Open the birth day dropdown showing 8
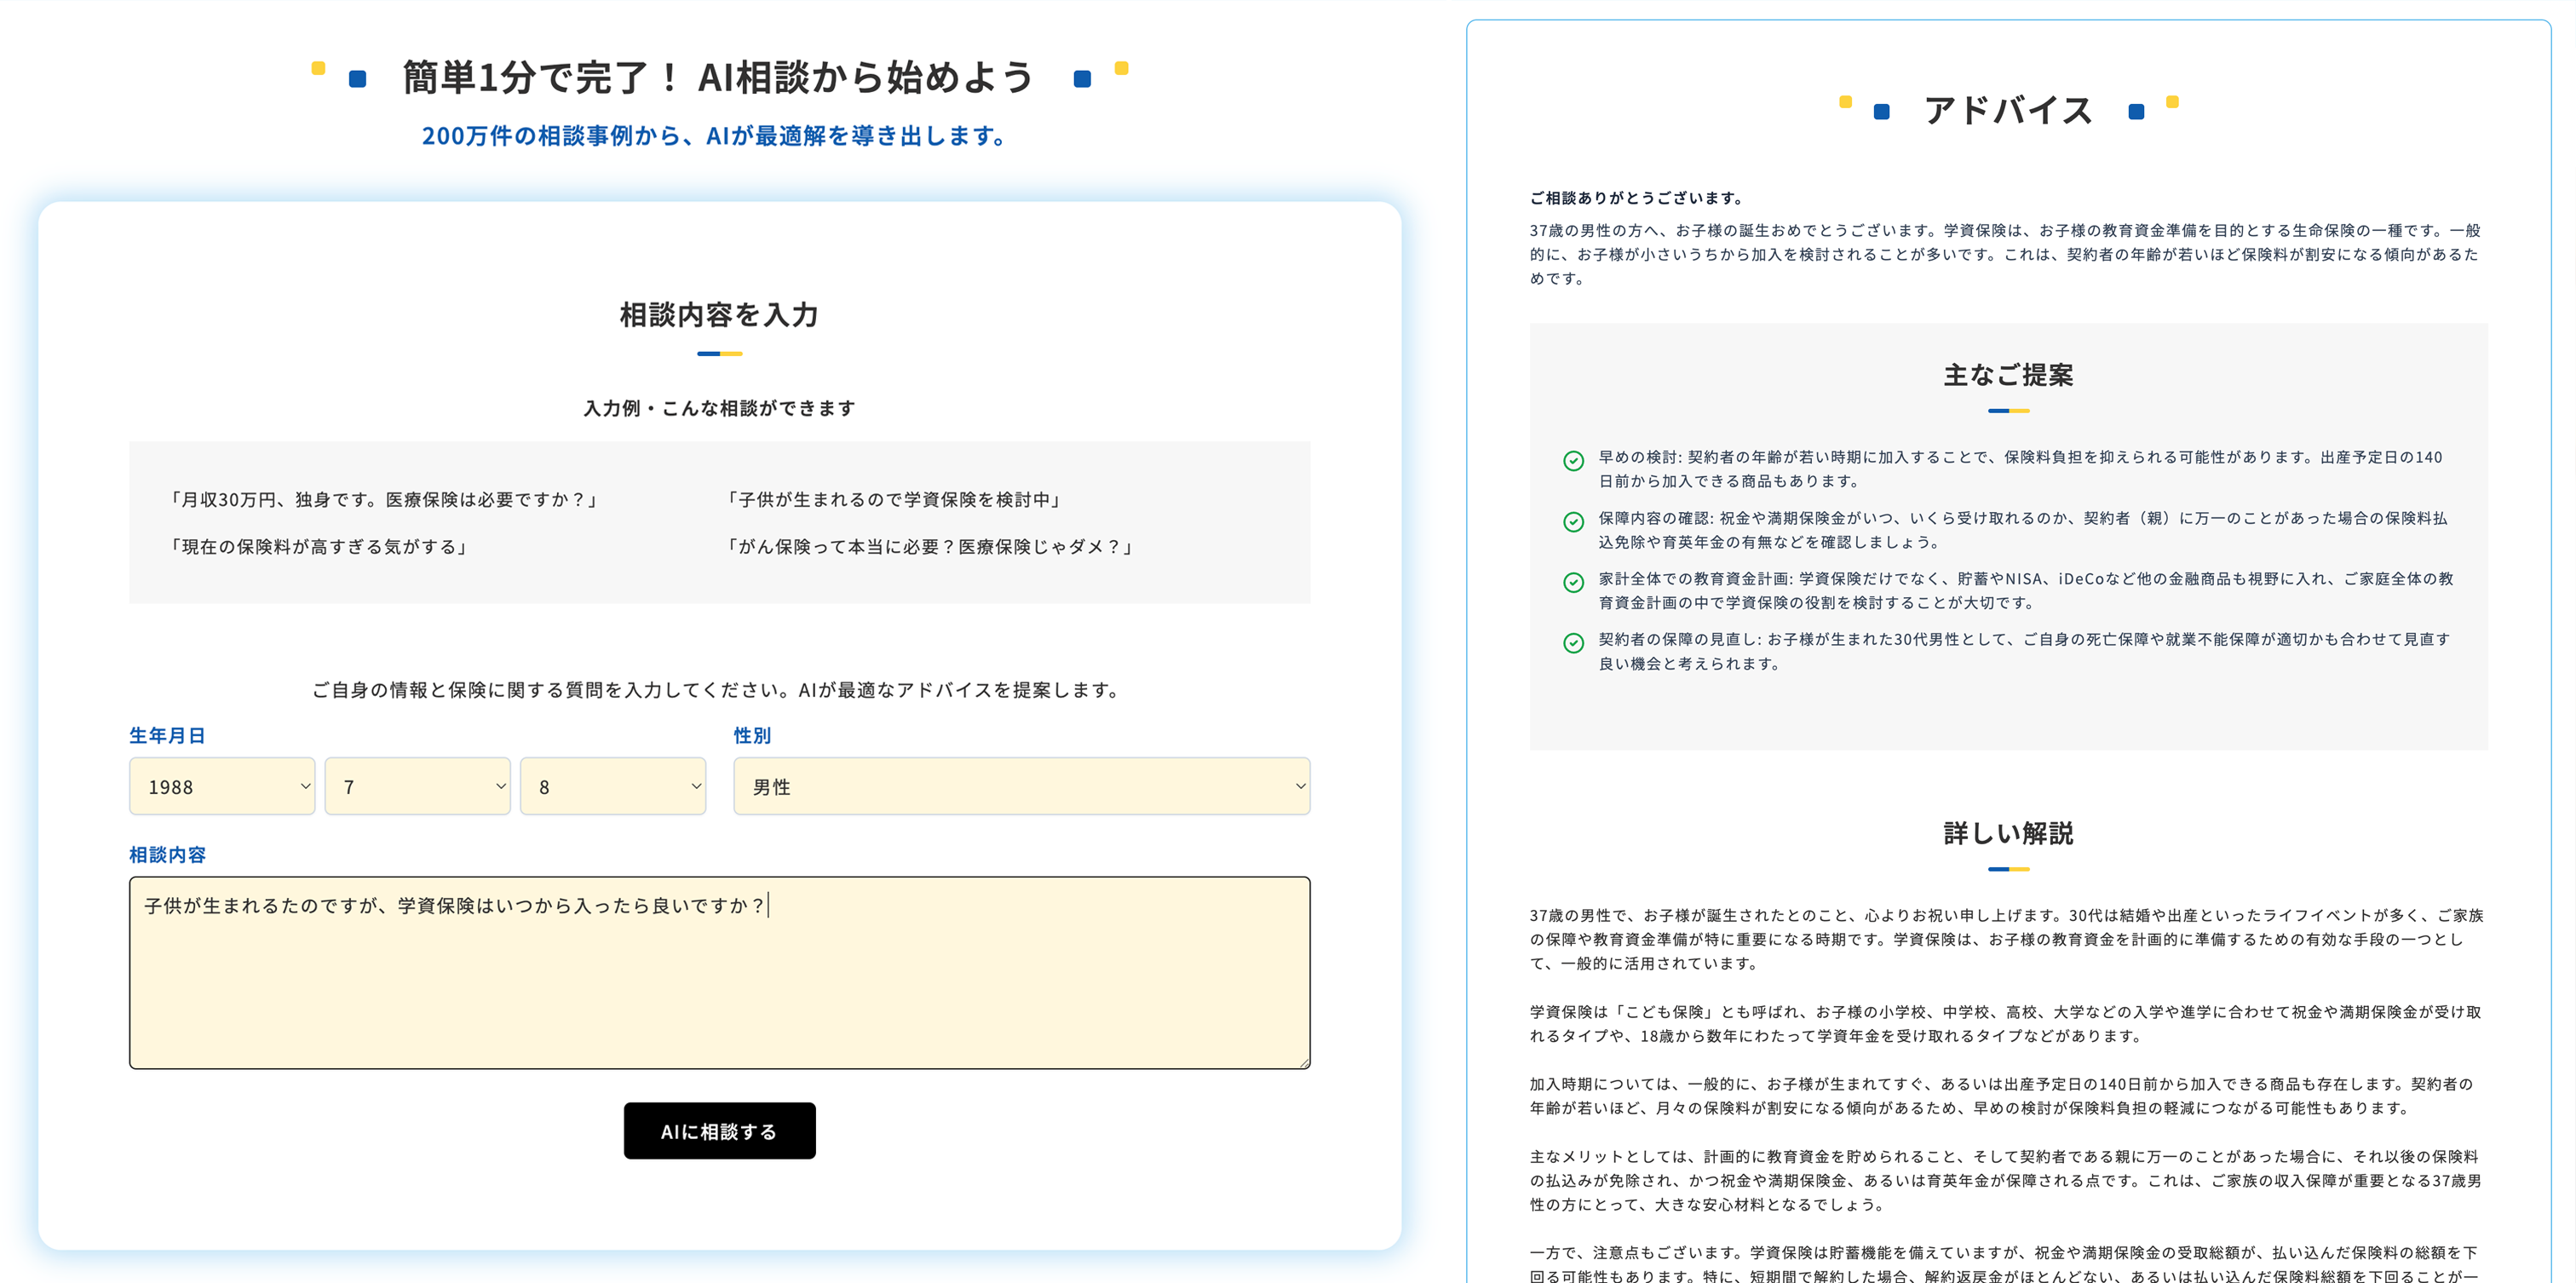The height and width of the screenshot is (1283, 2576). (x=612, y=786)
